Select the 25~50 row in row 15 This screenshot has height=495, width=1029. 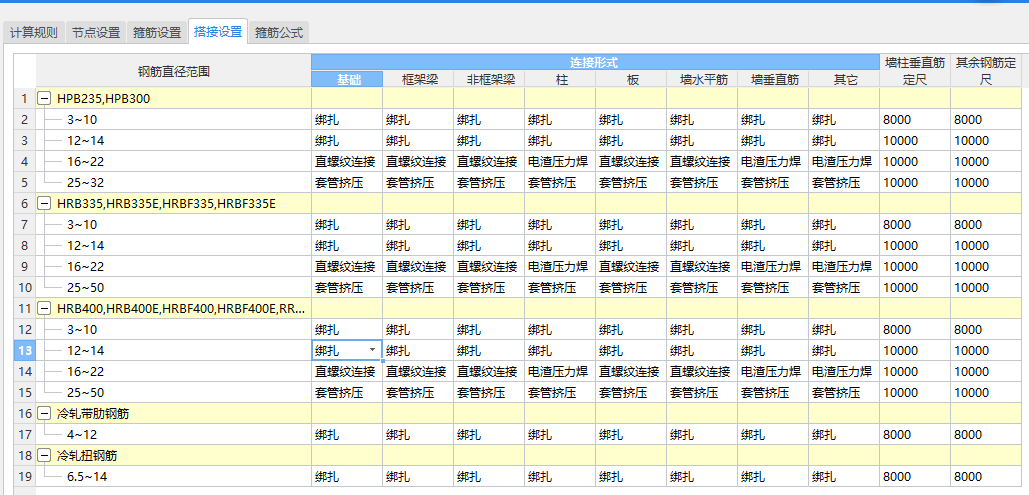[173, 393]
